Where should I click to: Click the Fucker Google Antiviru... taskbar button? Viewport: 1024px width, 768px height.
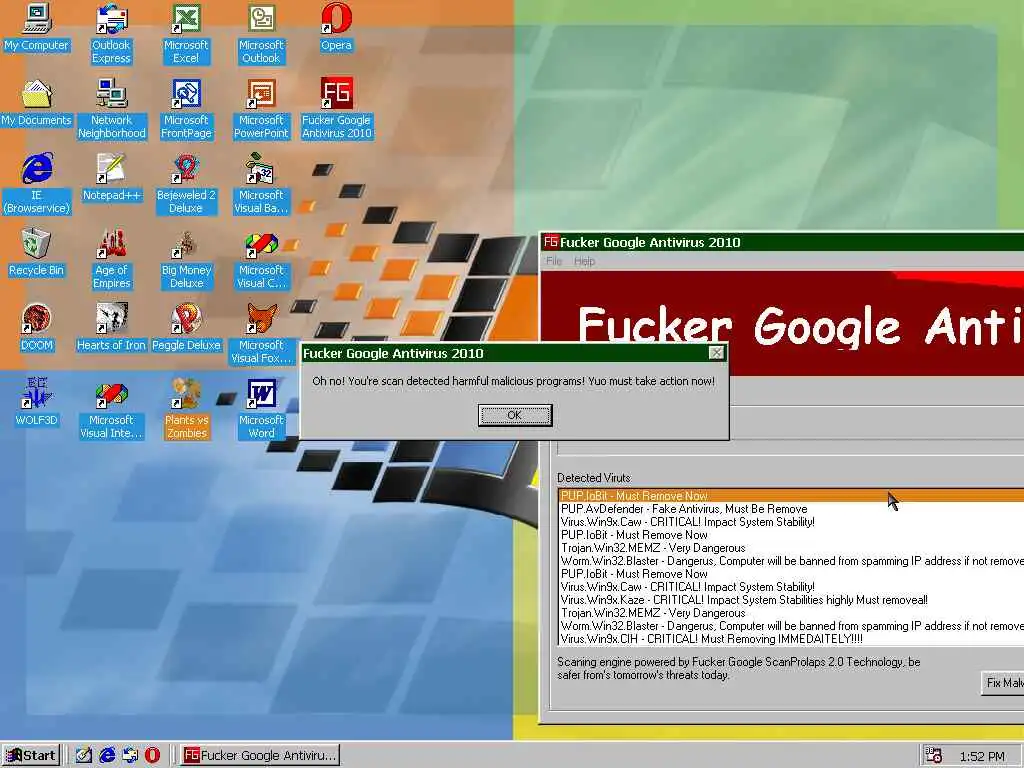(260, 756)
